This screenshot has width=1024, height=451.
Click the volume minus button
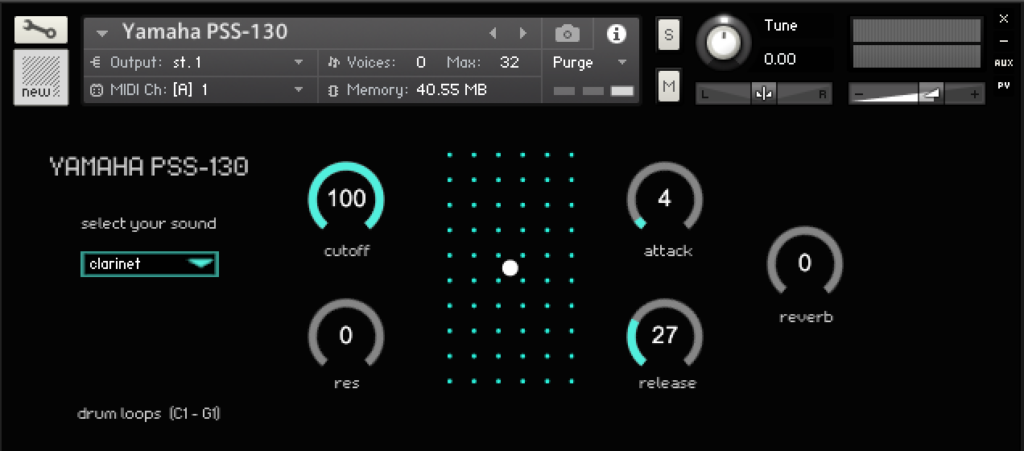pos(859,95)
